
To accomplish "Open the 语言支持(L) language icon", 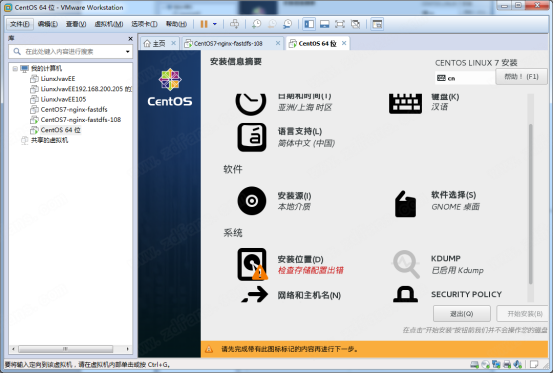I will [252, 137].
